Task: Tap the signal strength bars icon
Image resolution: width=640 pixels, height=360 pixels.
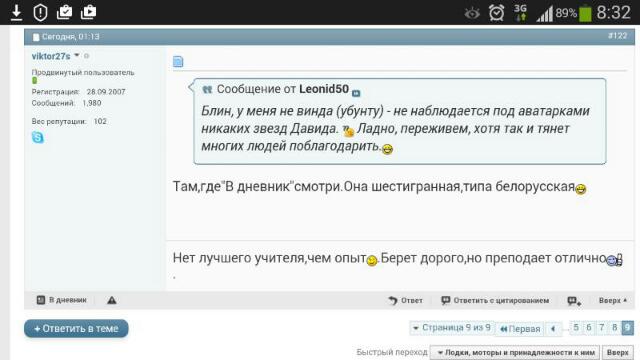Action: (544, 13)
